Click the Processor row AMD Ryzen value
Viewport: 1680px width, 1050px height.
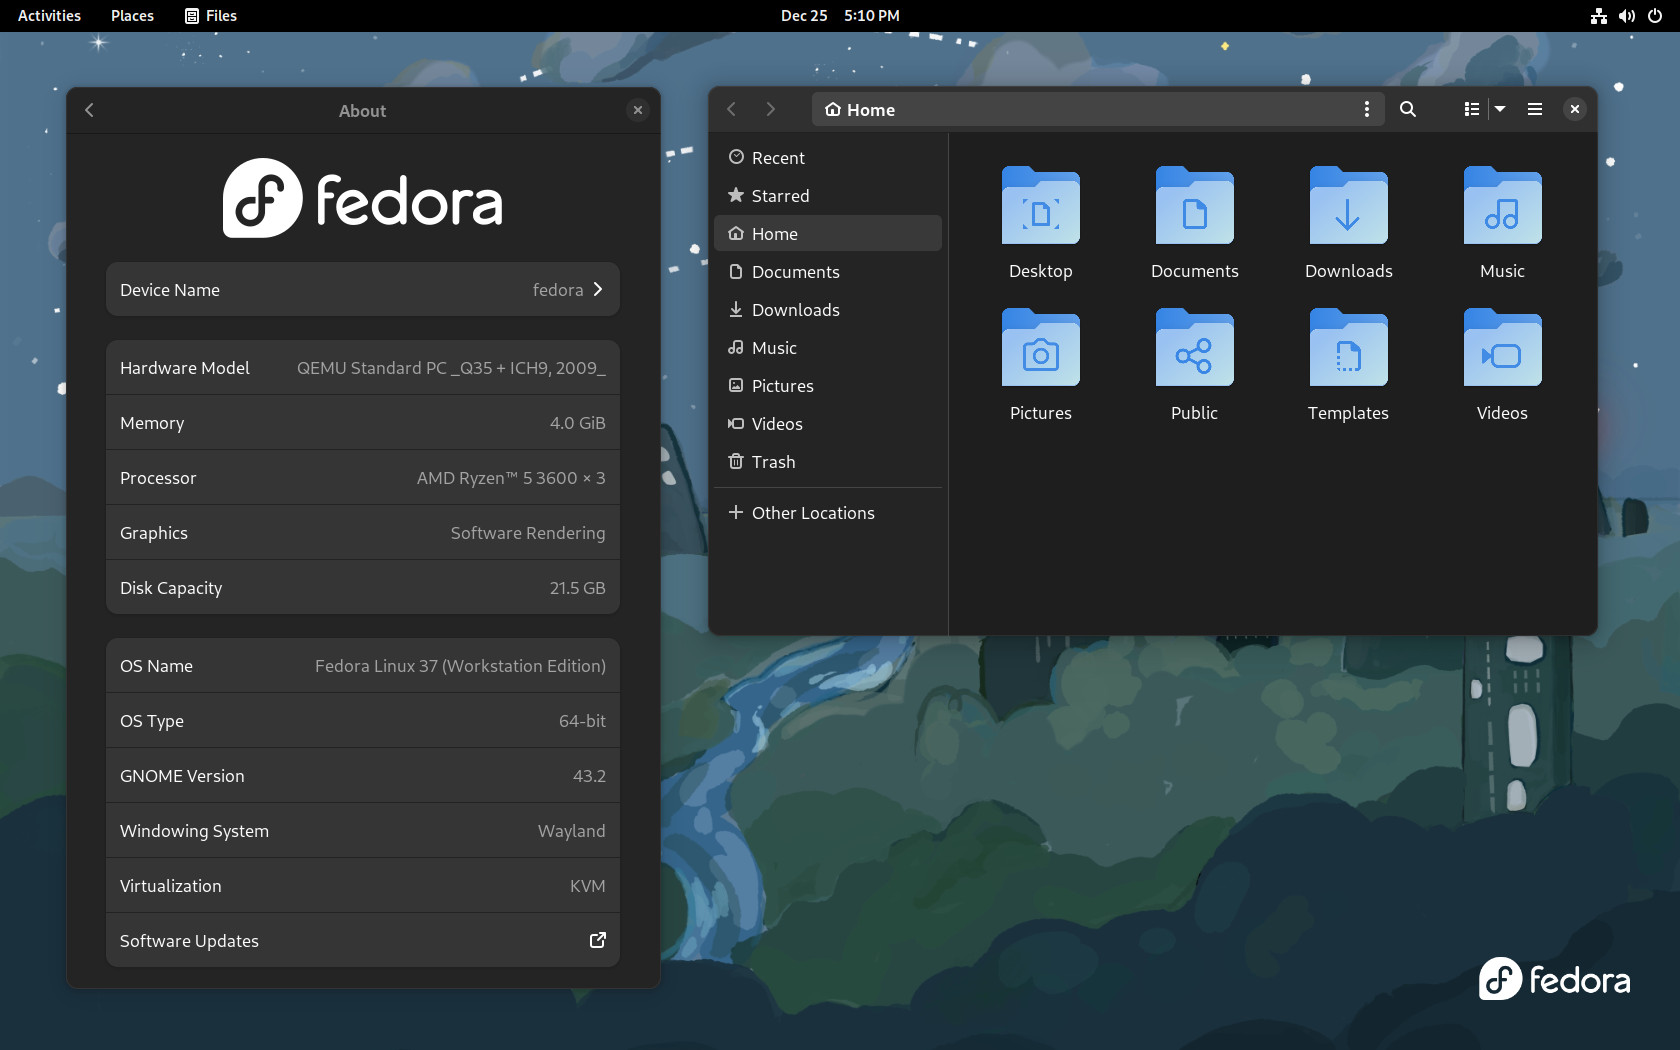click(x=511, y=478)
